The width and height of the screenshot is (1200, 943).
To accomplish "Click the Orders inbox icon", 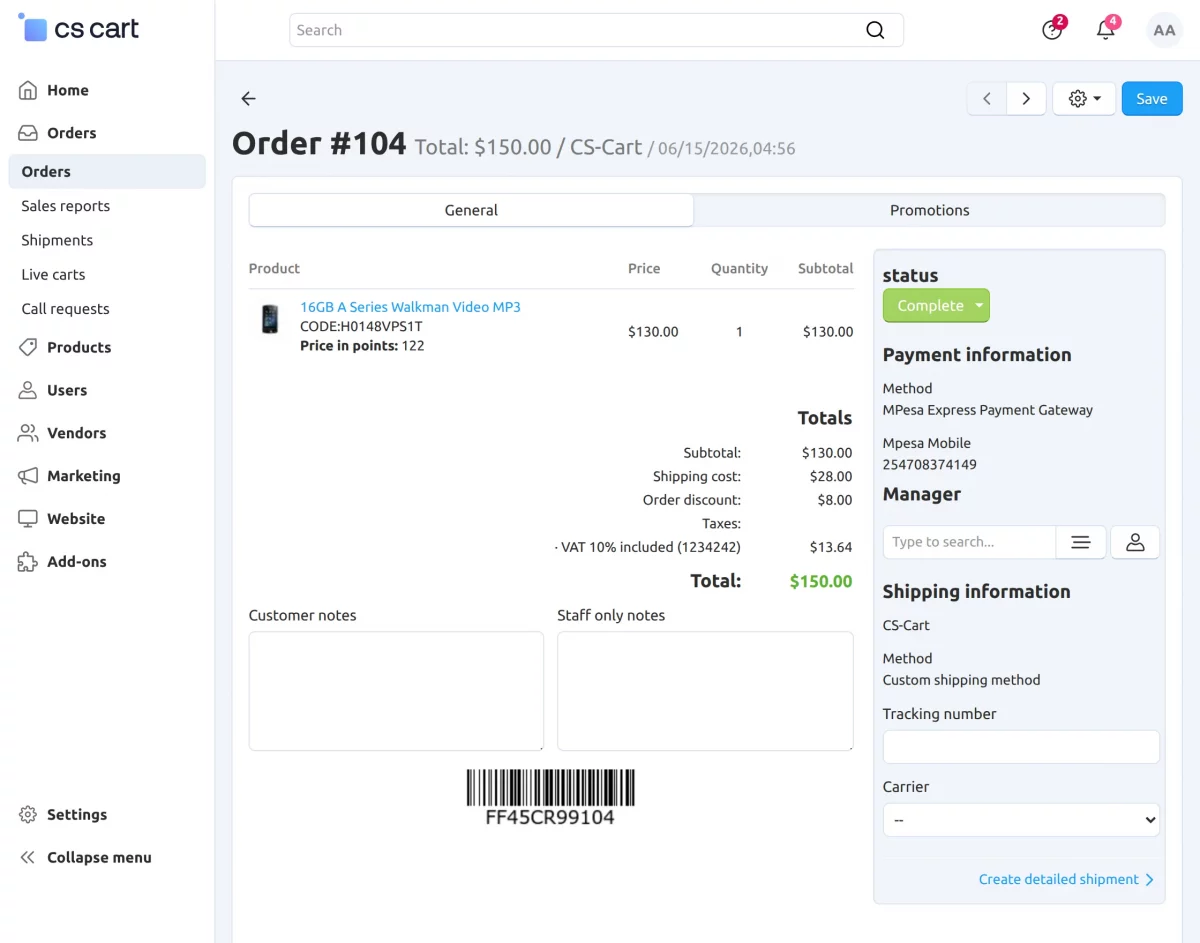I will tap(28, 133).
